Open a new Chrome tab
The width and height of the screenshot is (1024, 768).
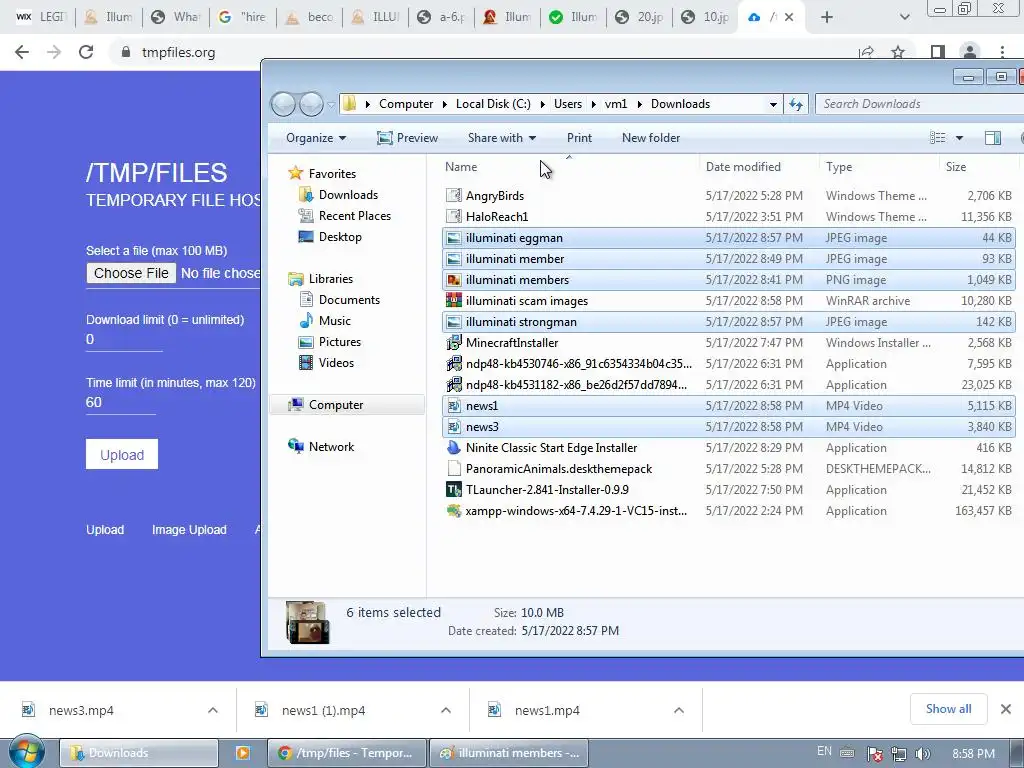[827, 17]
